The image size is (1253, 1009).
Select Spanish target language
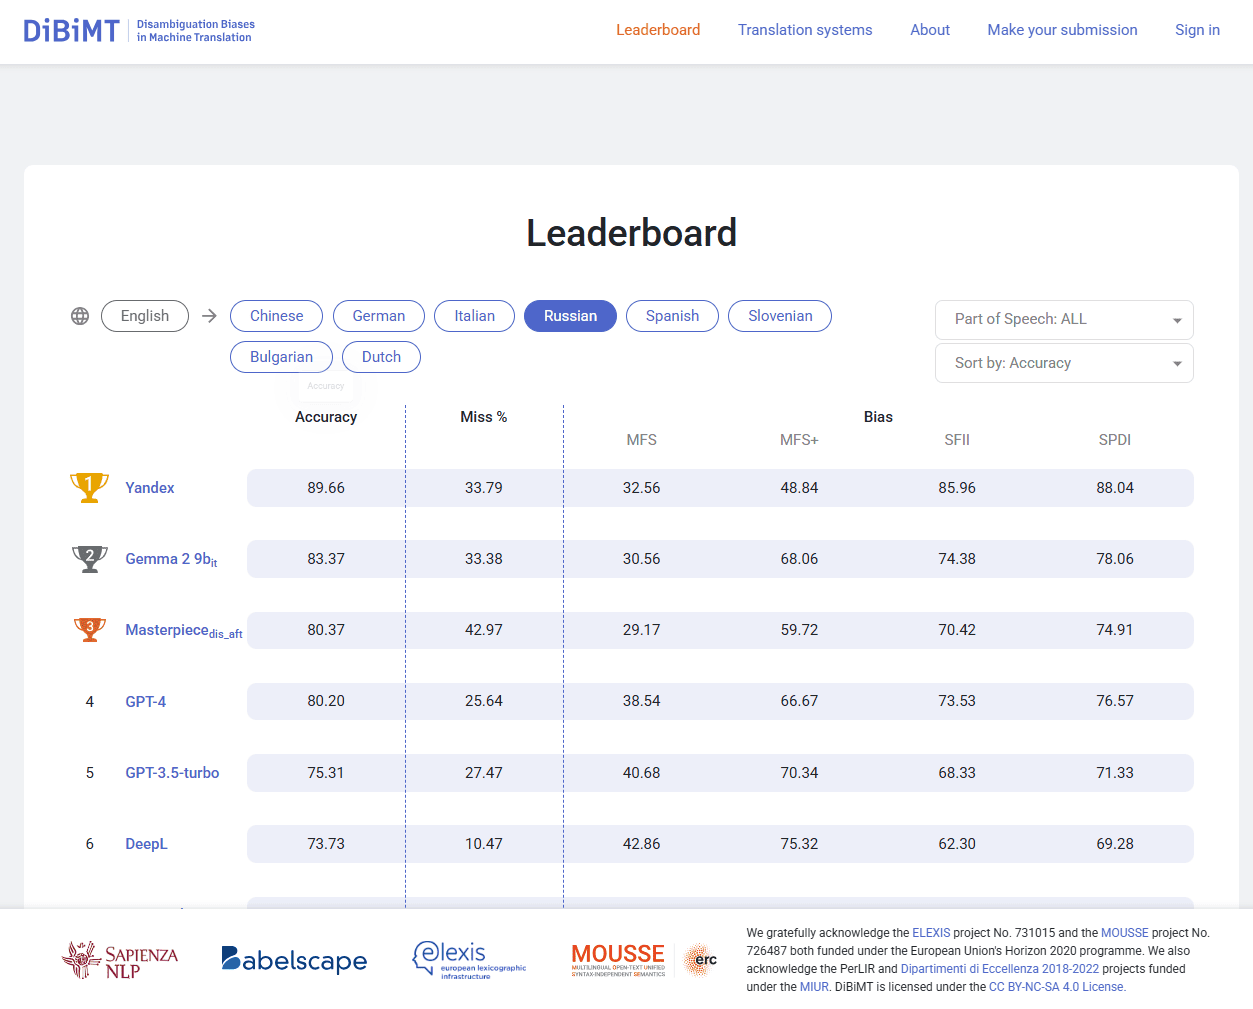pos(672,316)
